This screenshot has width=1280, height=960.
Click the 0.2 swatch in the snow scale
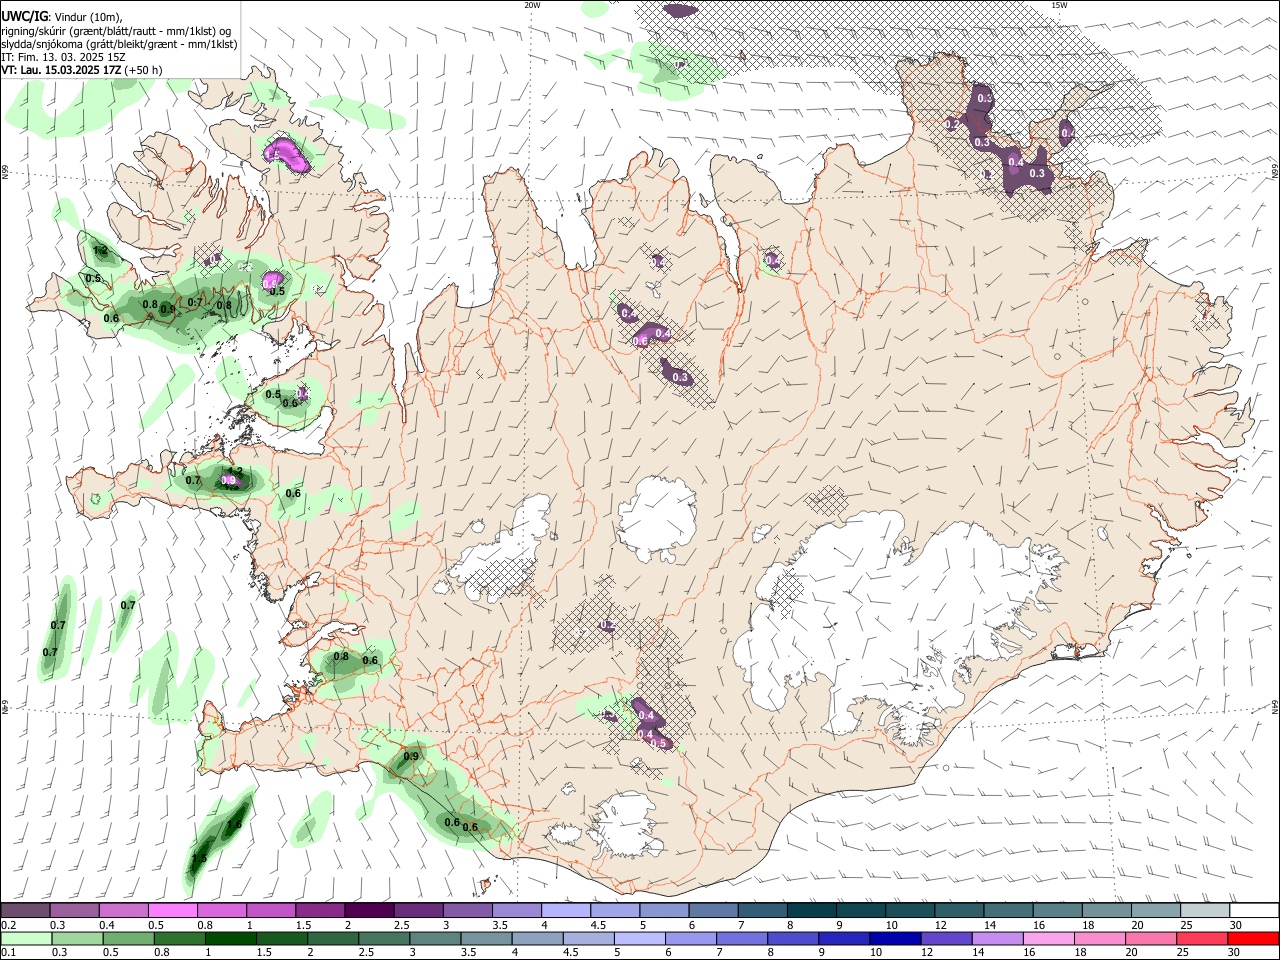26,910
